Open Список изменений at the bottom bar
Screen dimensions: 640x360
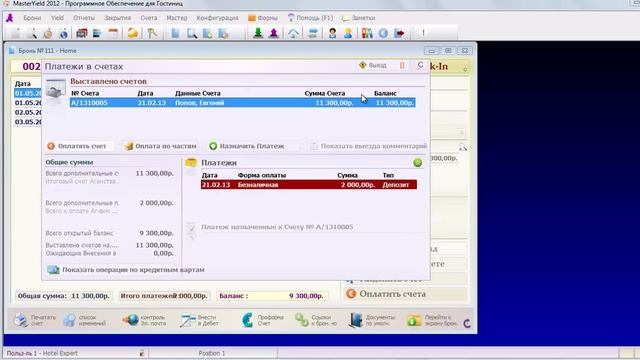[85, 320]
